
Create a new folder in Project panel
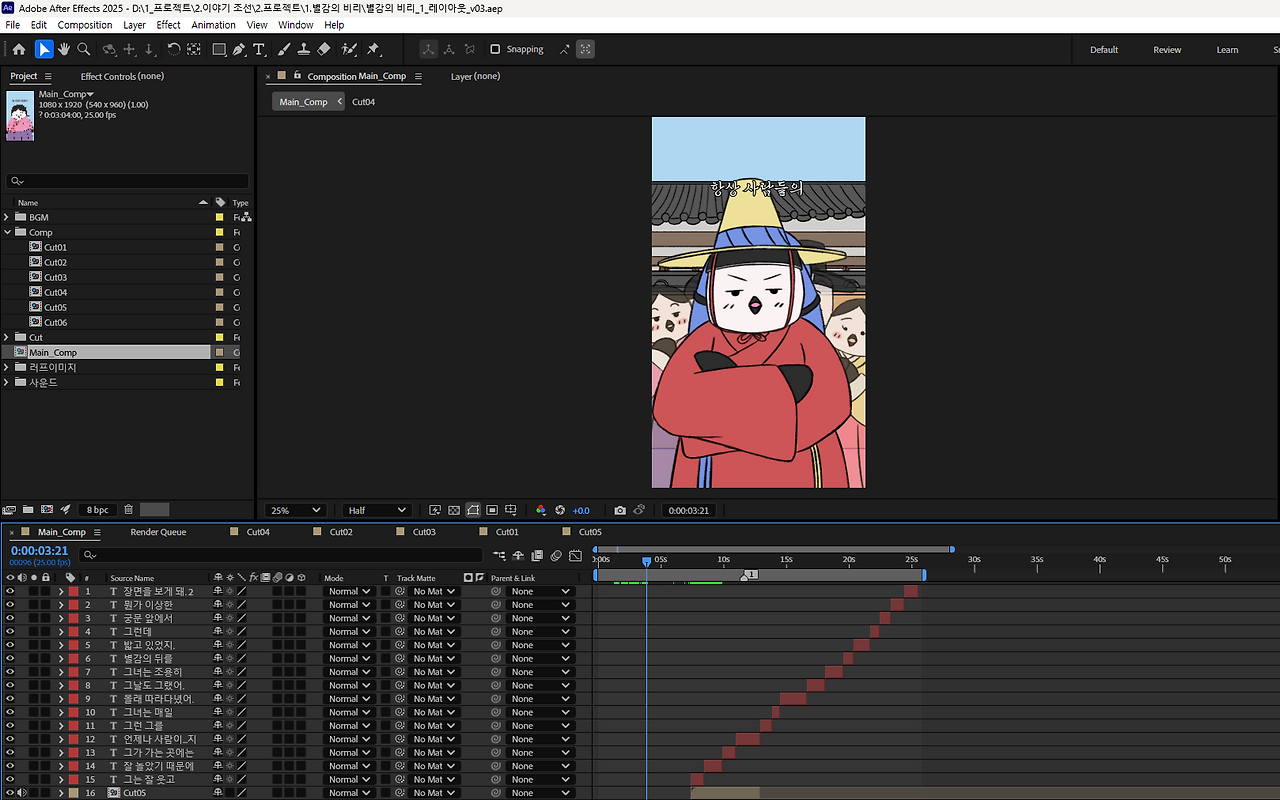coord(28,509)
